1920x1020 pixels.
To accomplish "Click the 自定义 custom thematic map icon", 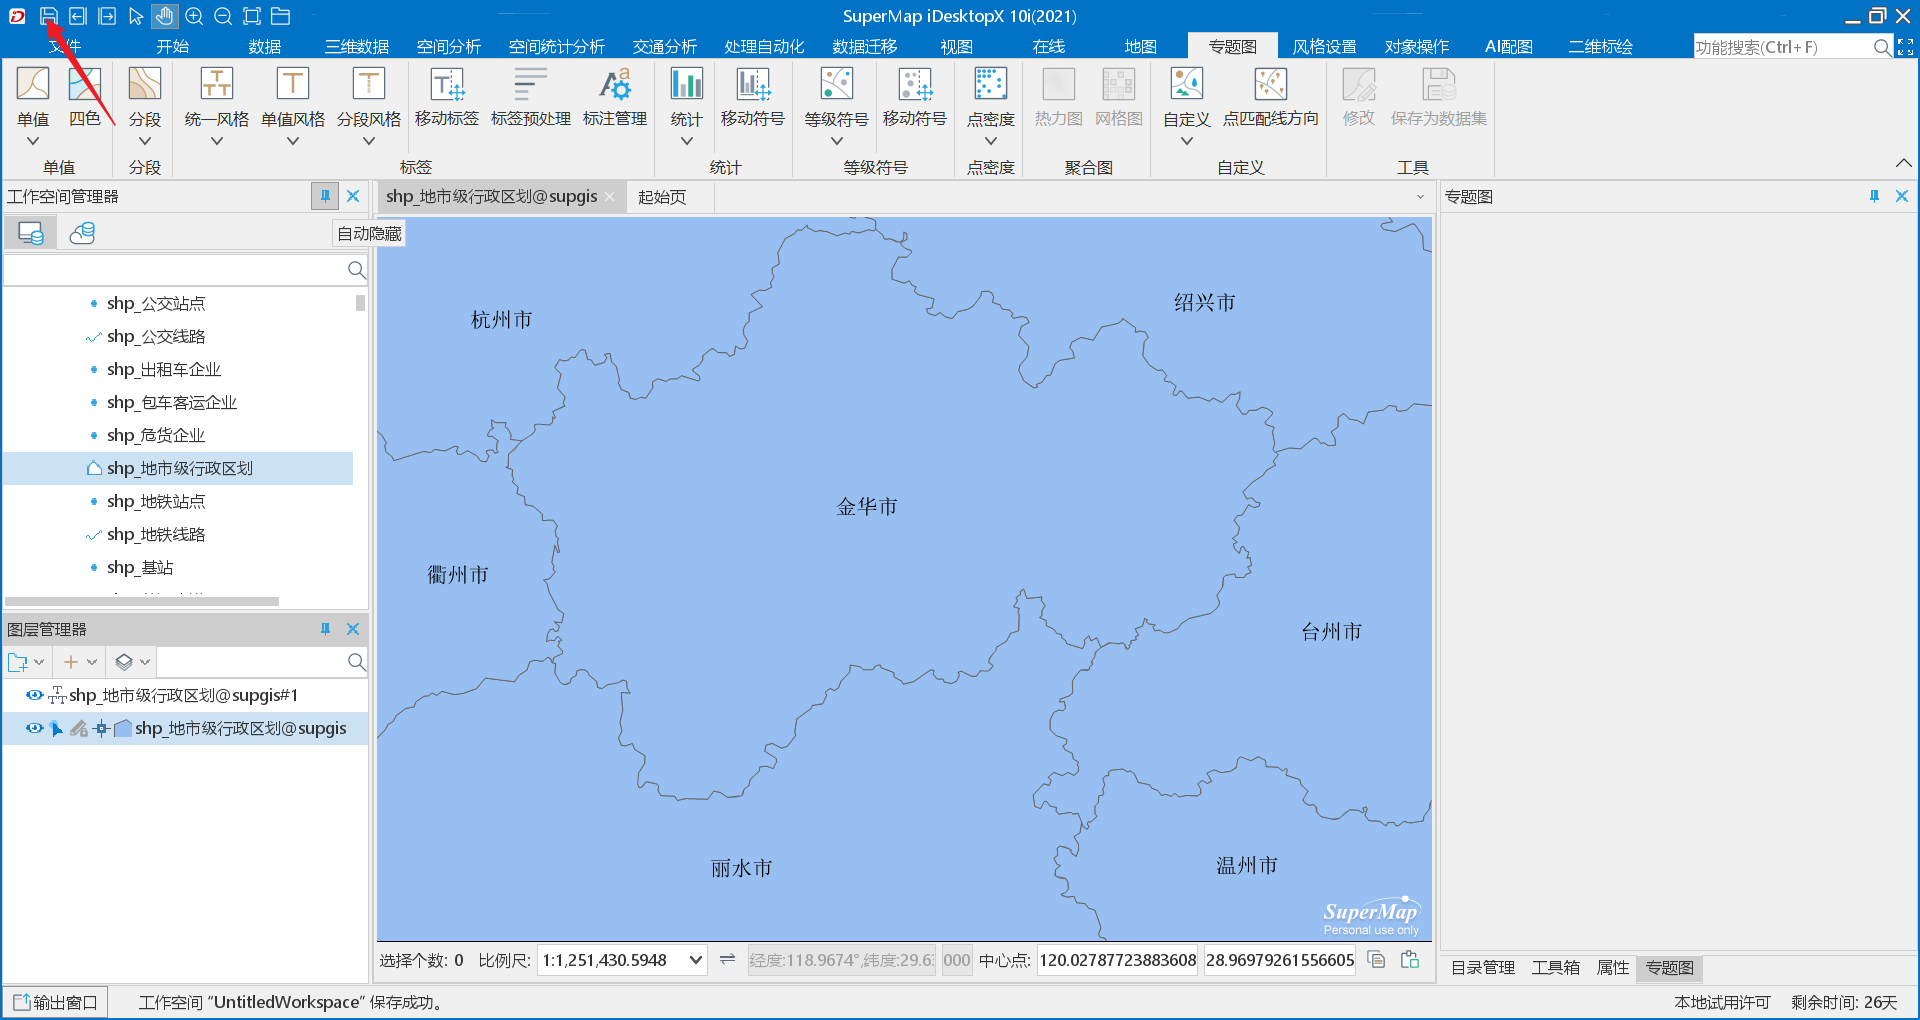I will tap(1187, 84).
